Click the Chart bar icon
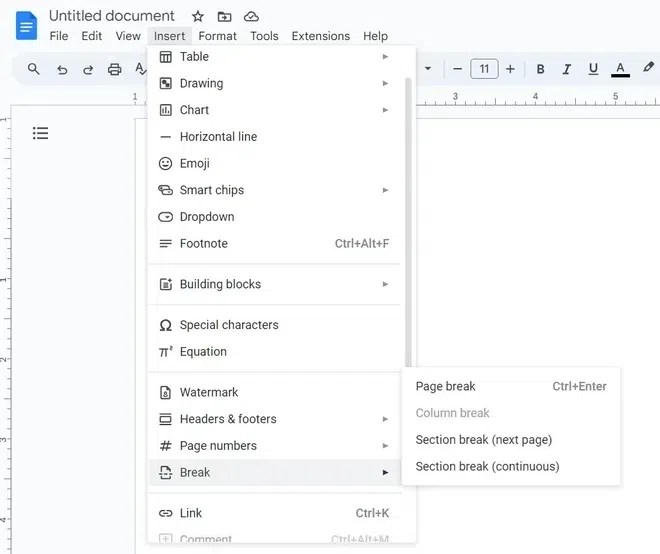The height and width of the screenshot is (554, 660). pos(165,110)
